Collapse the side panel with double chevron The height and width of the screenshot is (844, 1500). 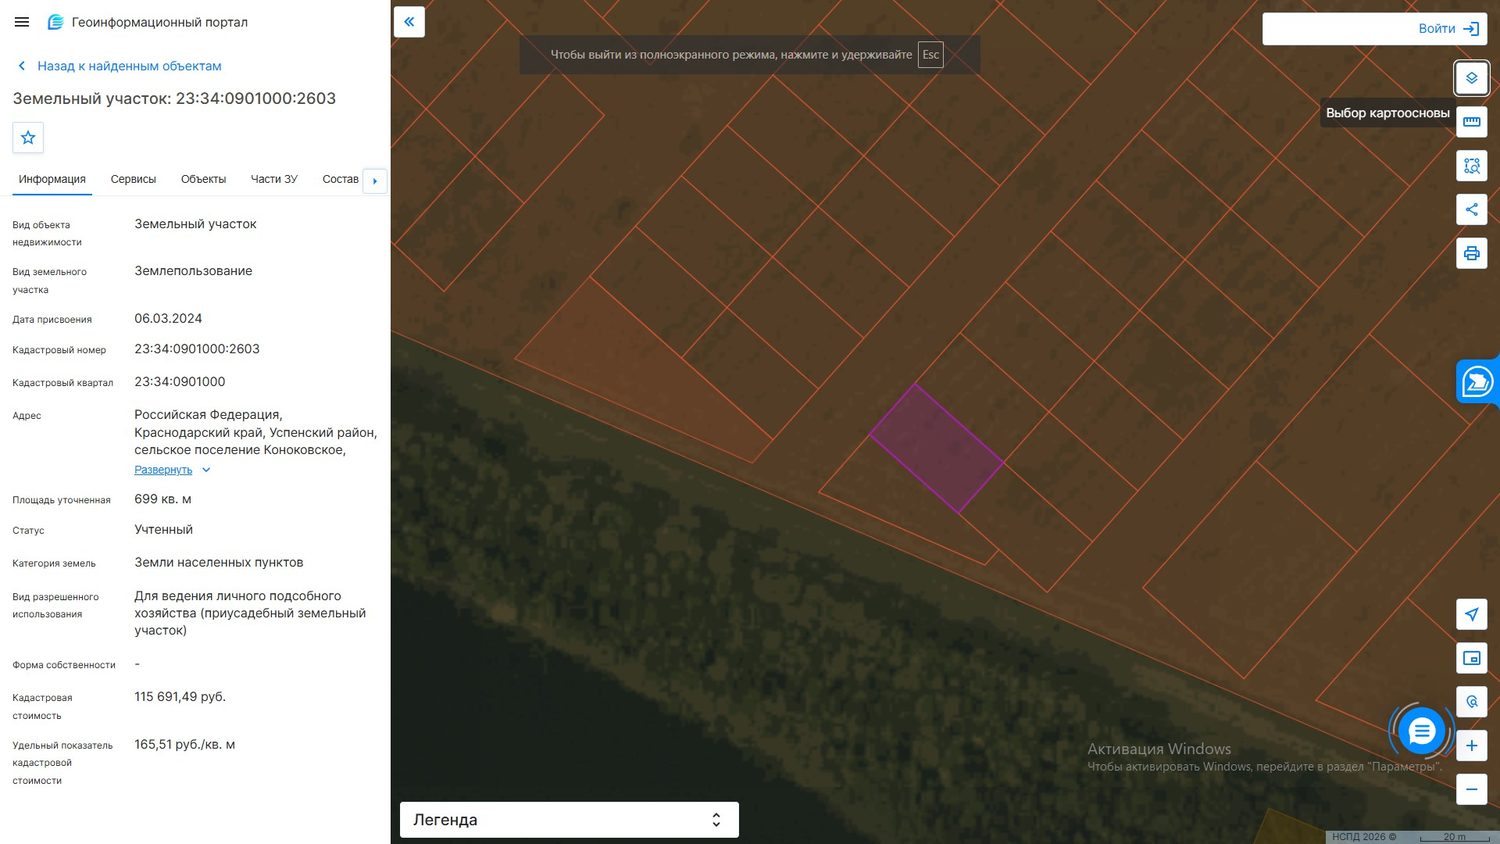point(409,22)
